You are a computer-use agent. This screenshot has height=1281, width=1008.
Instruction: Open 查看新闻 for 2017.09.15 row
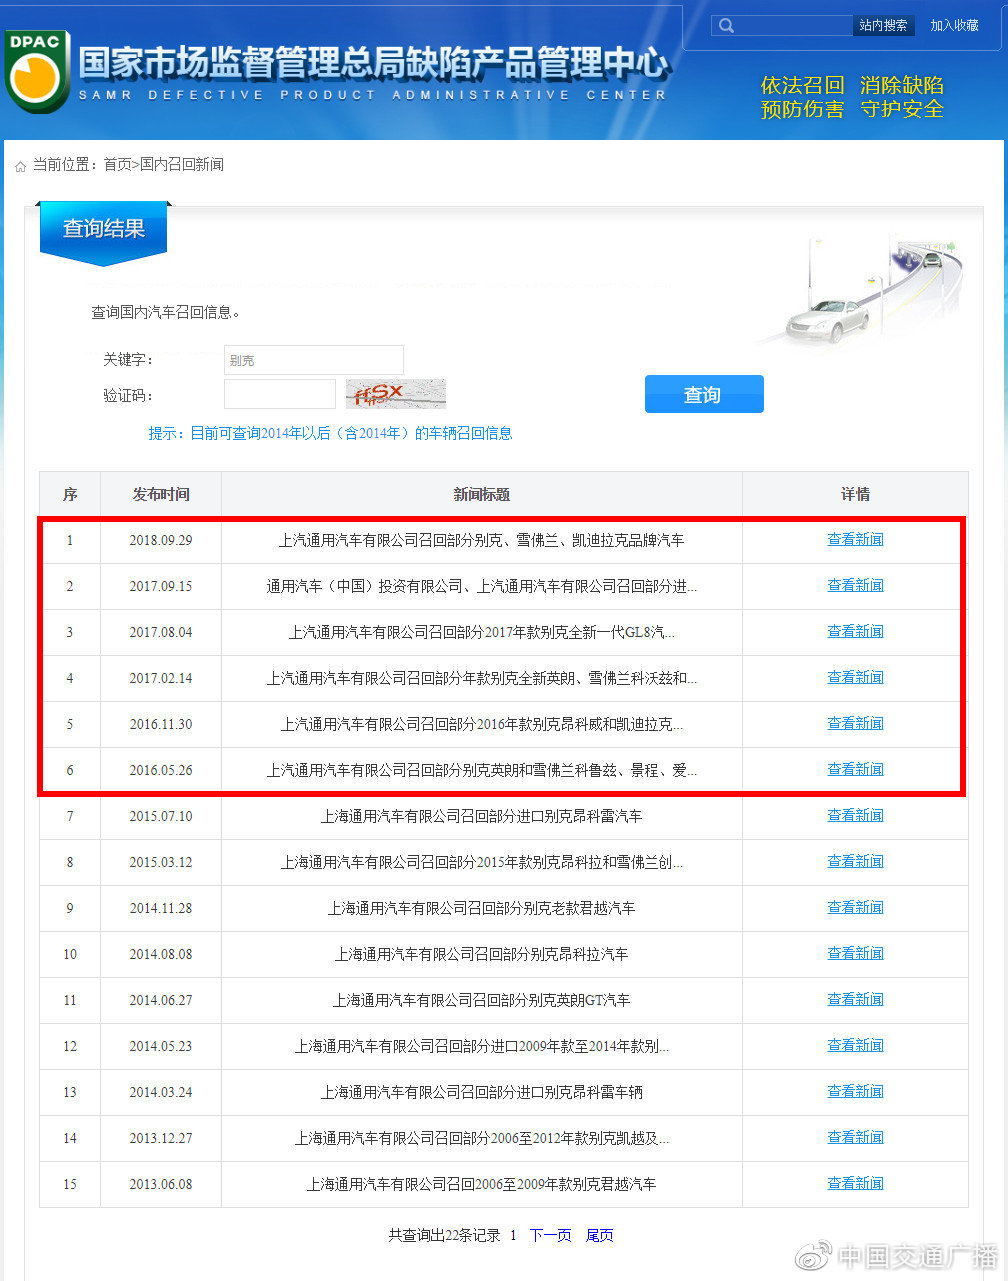point(855,585)
